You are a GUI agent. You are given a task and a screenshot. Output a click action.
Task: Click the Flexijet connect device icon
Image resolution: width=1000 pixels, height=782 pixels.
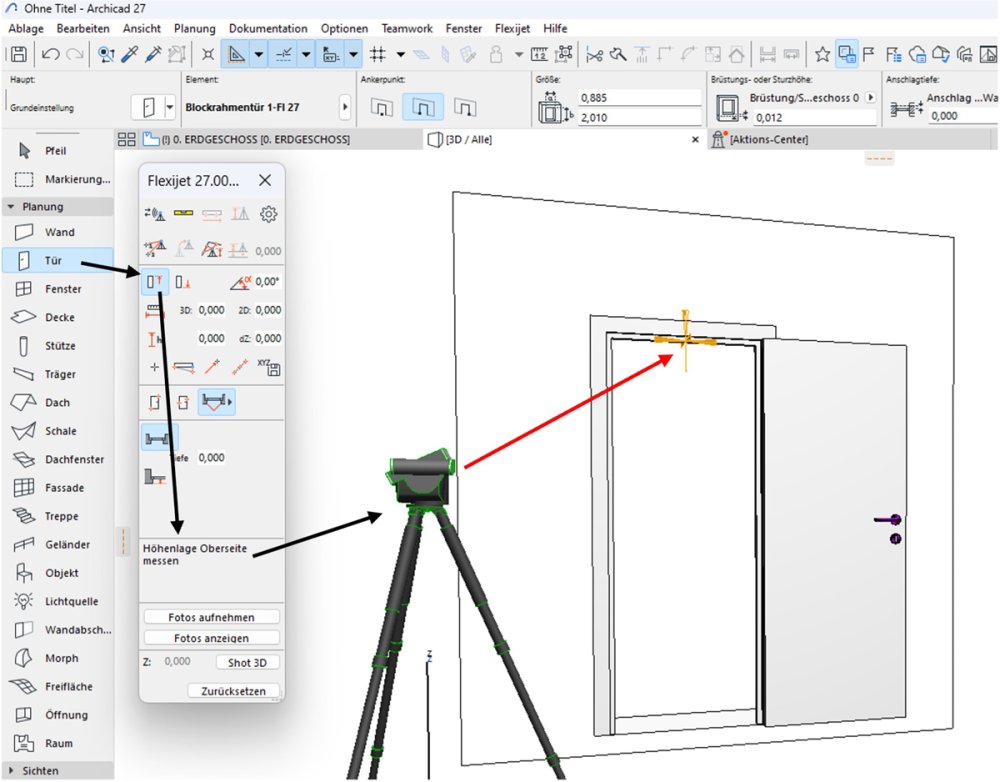(x=155, y=214)
